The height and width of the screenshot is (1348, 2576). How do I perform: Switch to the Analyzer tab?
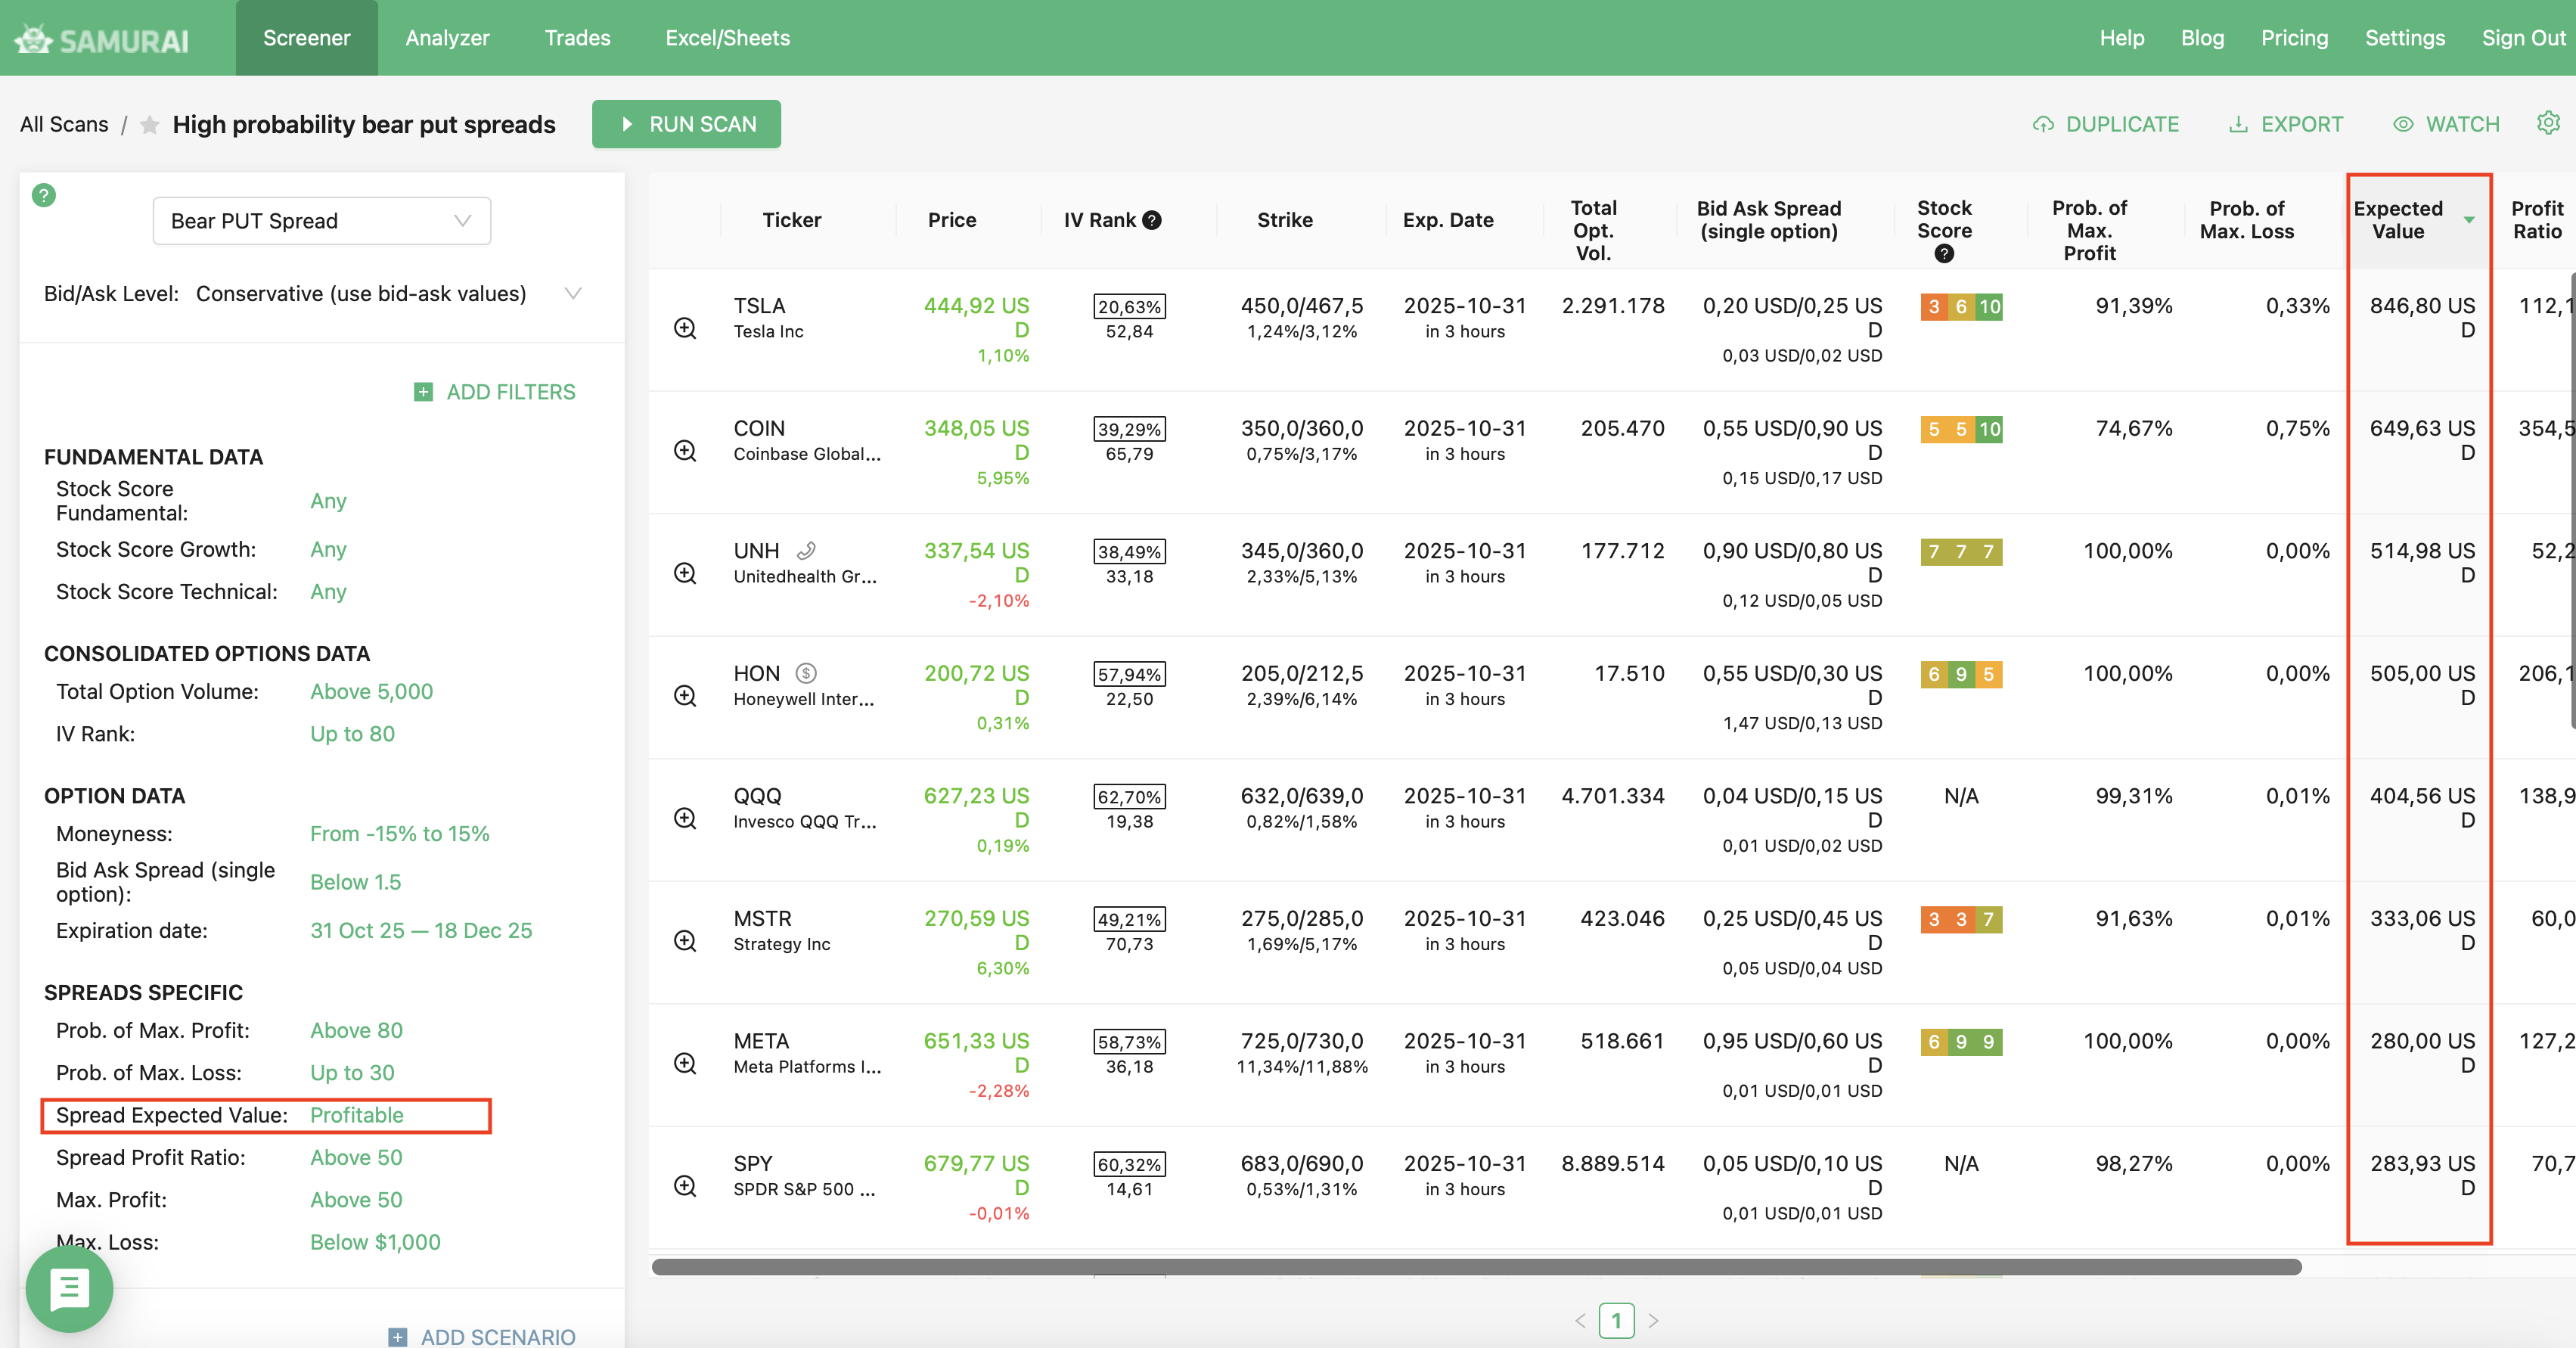(447, 38)
